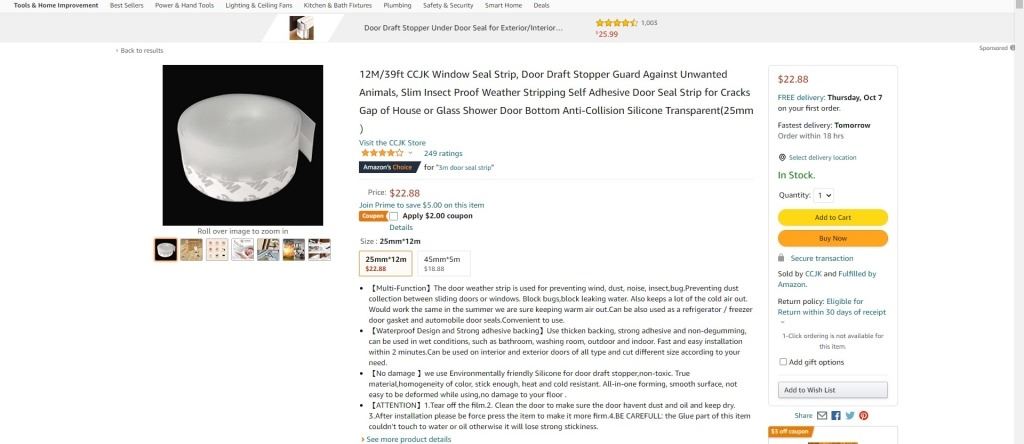Image resolution: width=1024 pixels, height=444 pixels.
Task: Open the 249 ratings link
Action: pyautogui.click(x=443, y=153)
